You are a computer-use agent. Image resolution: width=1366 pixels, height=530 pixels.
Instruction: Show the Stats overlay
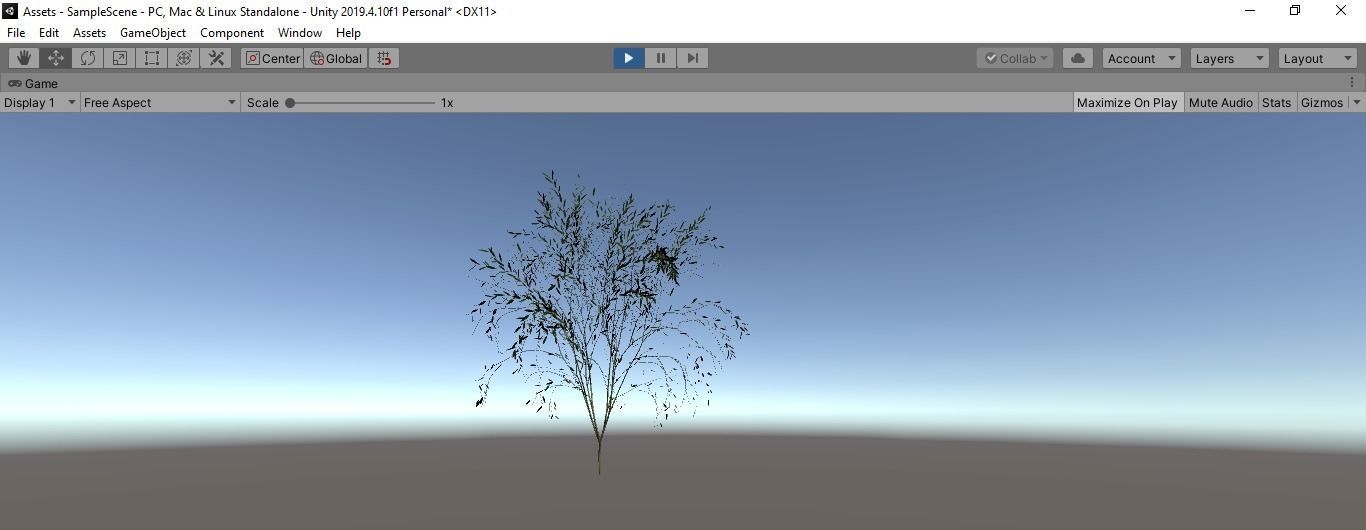tap(1276, 102)
